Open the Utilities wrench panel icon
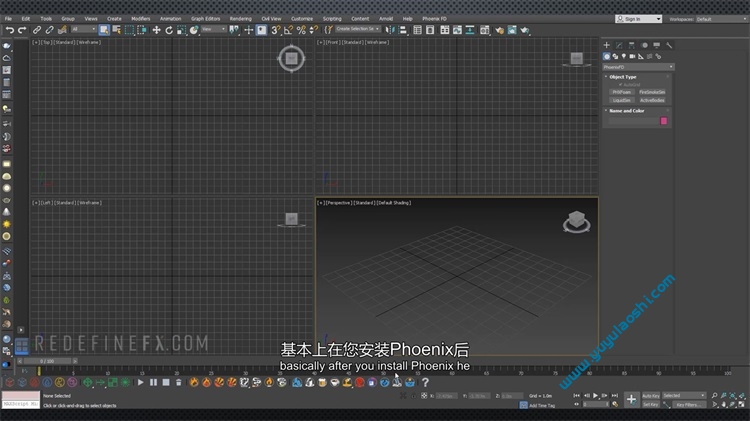The image size is (750, 421). tap(669, 45)
